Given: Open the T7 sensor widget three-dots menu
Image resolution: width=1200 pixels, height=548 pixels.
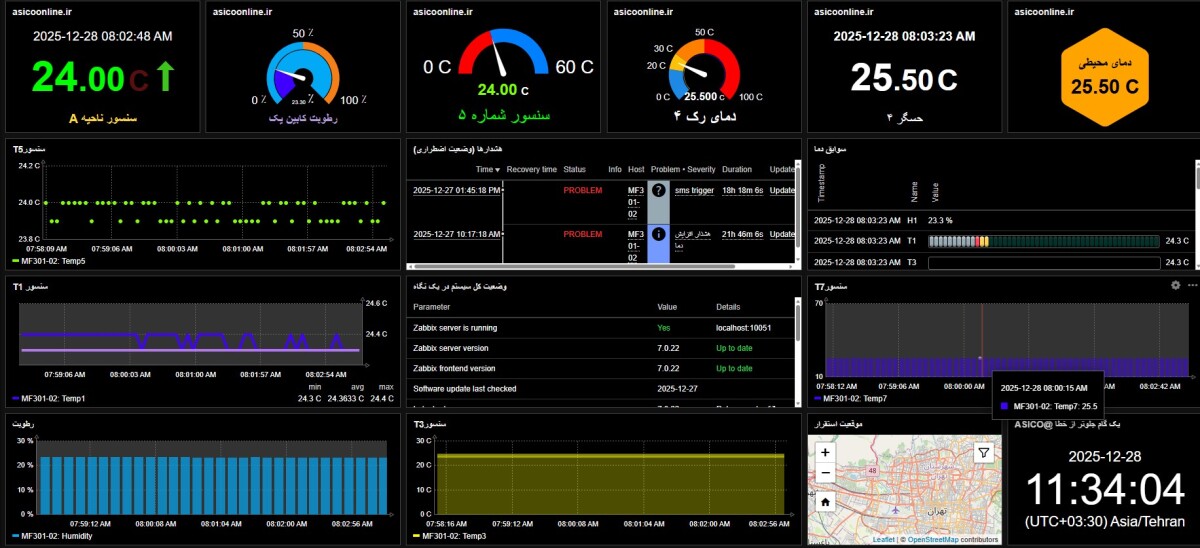Looking at the screenshot, I should coord(1191,285).
